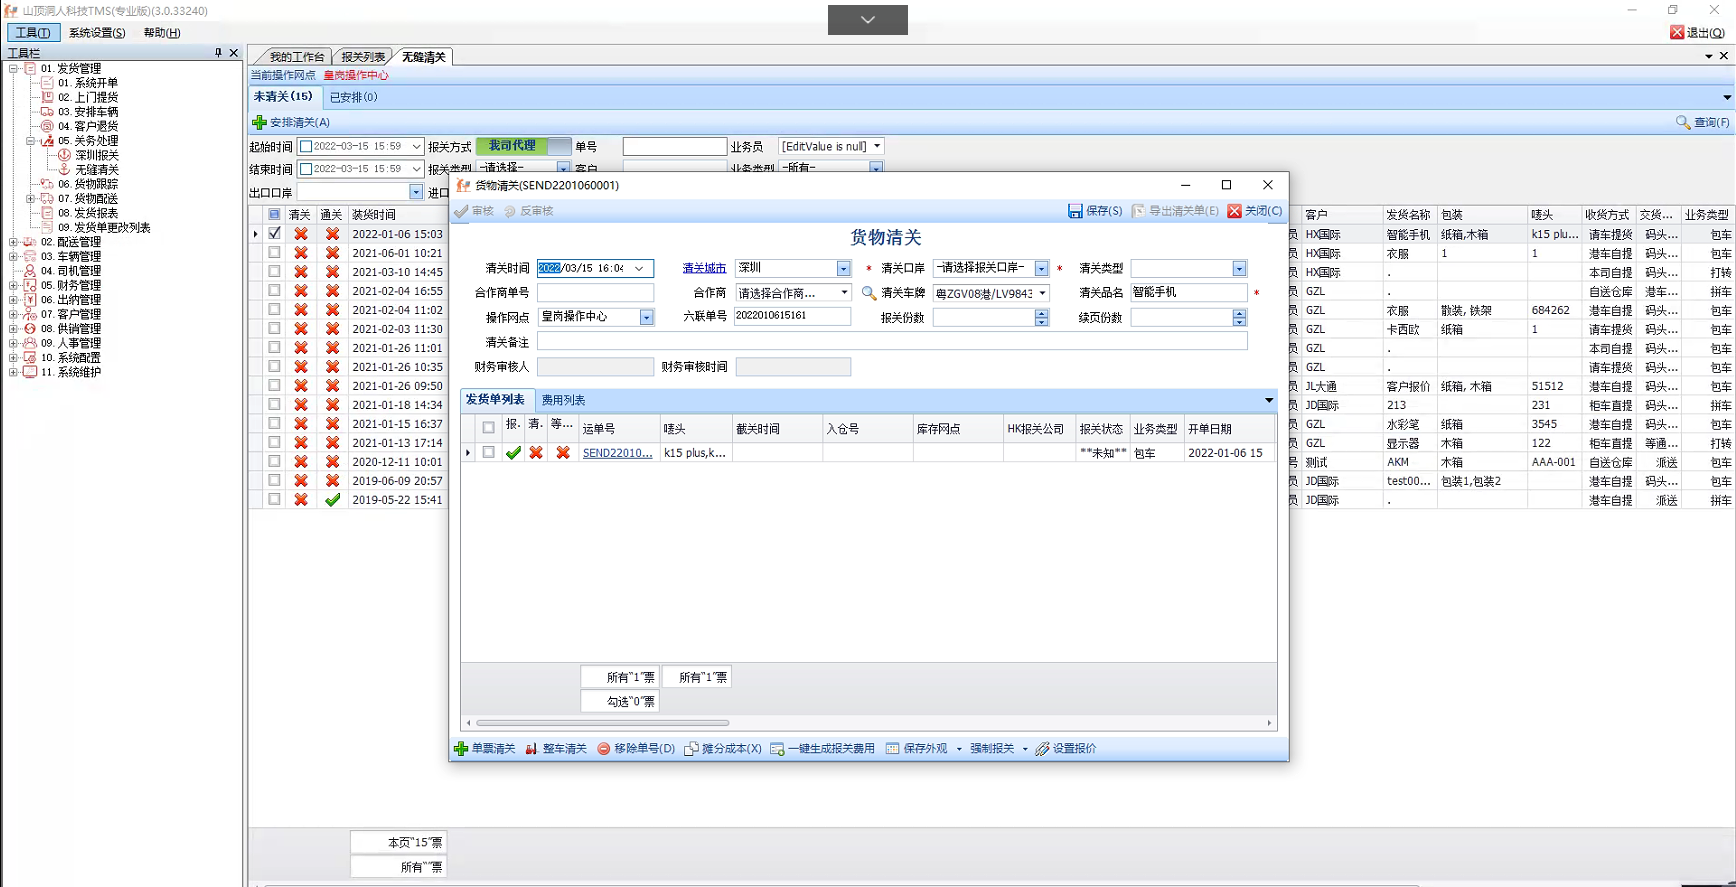Image resolution: width=1736 pixels, height=887 pixels.
Task: Click the magnifier icon beside 清关车牌
Action: click(869, 293)
